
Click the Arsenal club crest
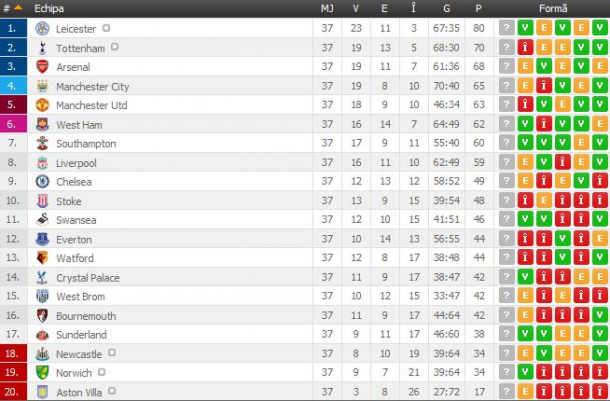[43, 67]
